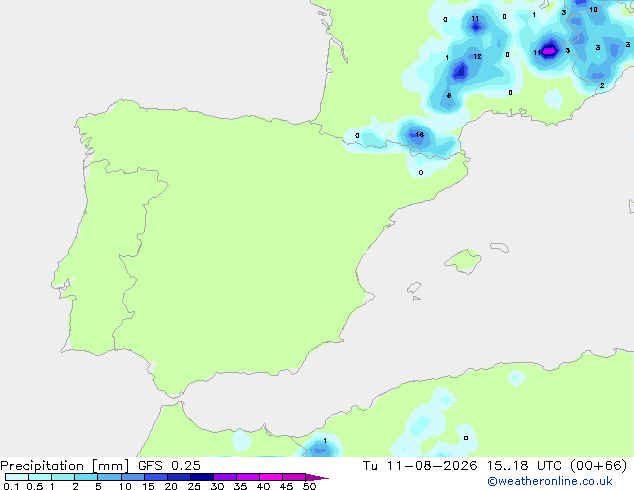Click the legend tick label '50'
The height and width of the screenshot is (490, 634).
point(309,486)
